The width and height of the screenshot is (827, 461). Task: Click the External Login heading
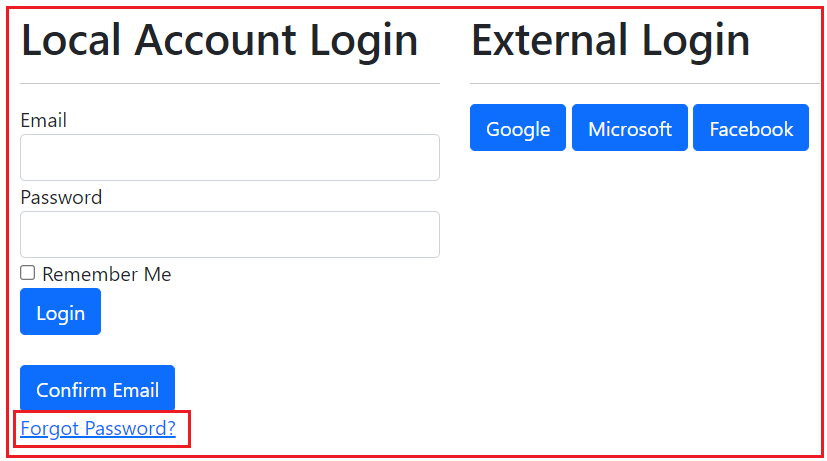[x=610, y=40]
